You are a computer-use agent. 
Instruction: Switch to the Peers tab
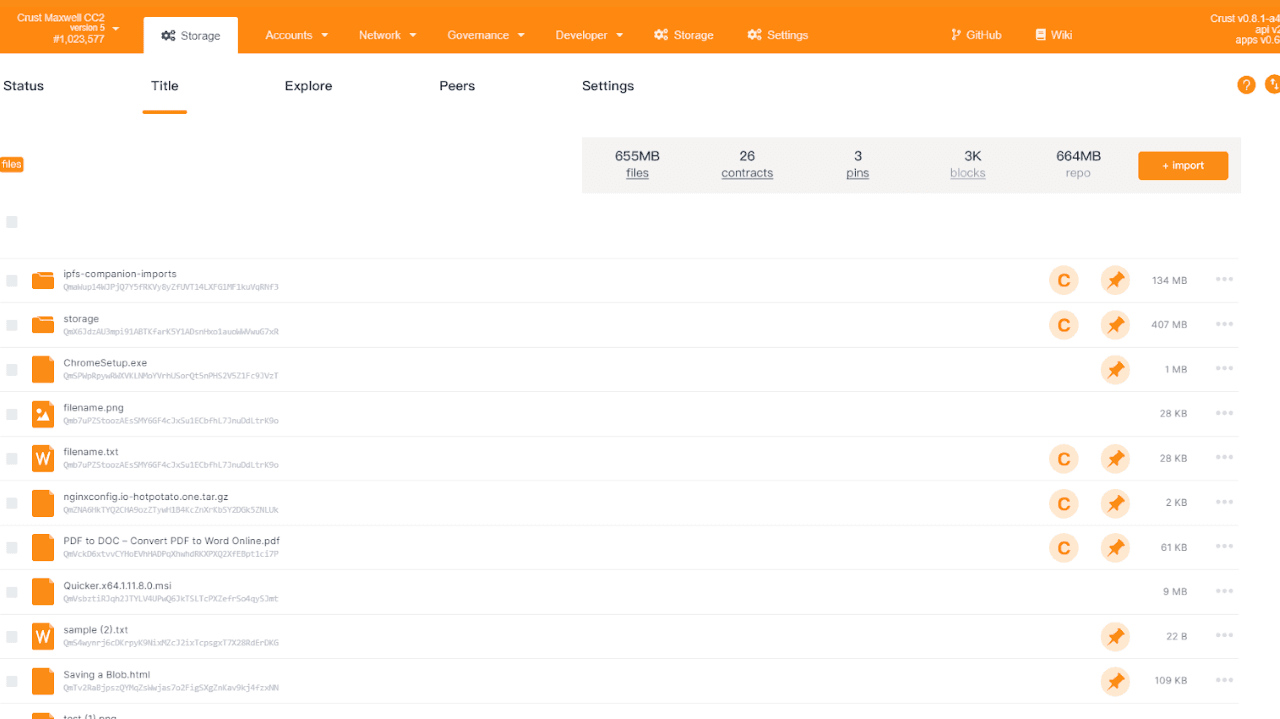point(457,85)
